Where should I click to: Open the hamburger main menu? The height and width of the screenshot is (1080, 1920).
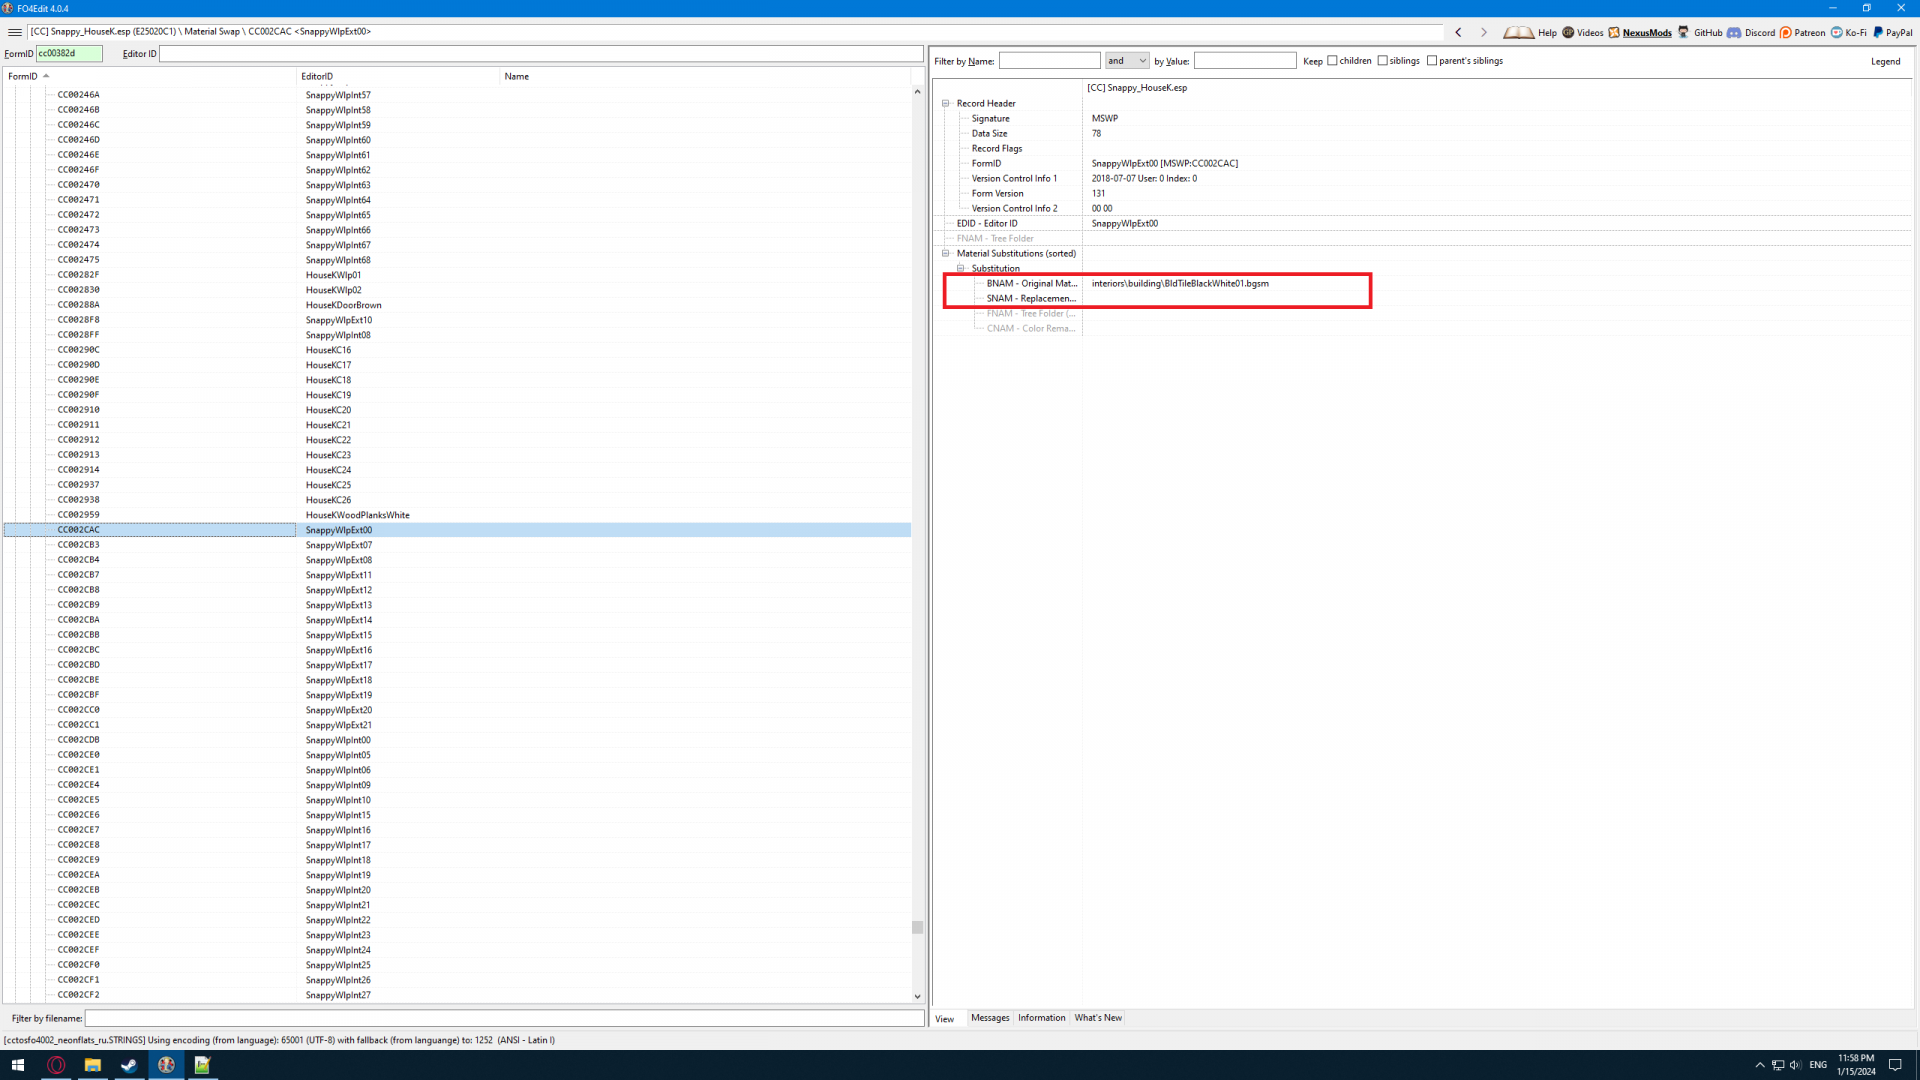tap(15, 32)
